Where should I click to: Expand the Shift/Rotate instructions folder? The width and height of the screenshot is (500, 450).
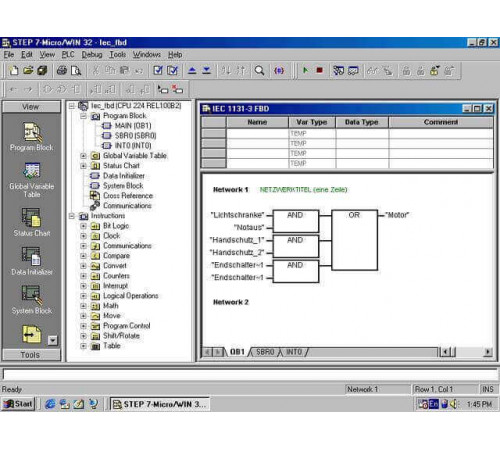(x=84, y=336)
